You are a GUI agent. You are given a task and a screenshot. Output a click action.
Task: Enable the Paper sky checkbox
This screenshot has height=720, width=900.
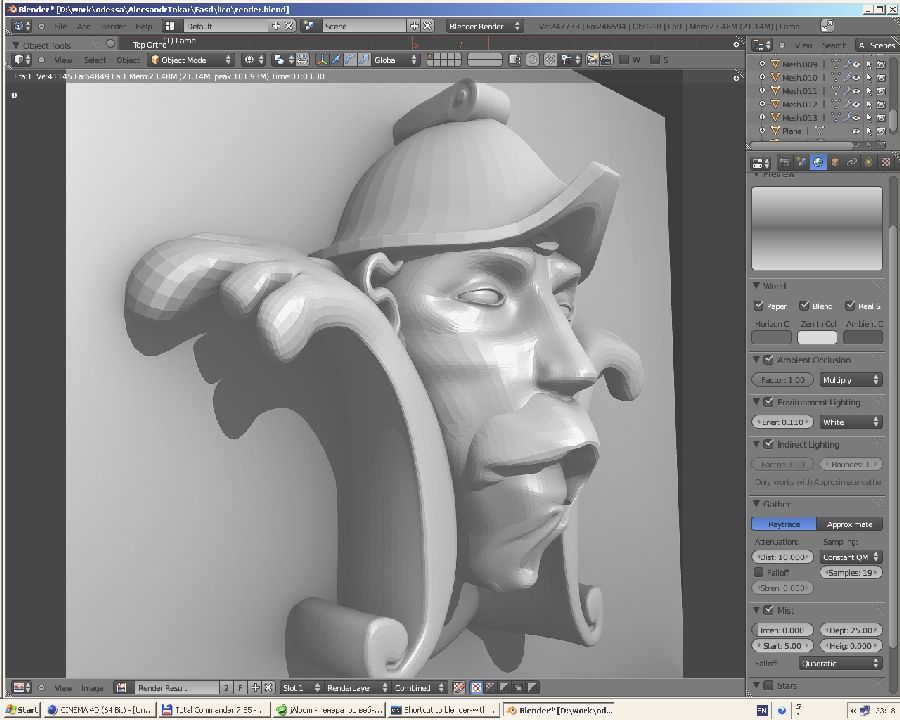click(760, 306)
